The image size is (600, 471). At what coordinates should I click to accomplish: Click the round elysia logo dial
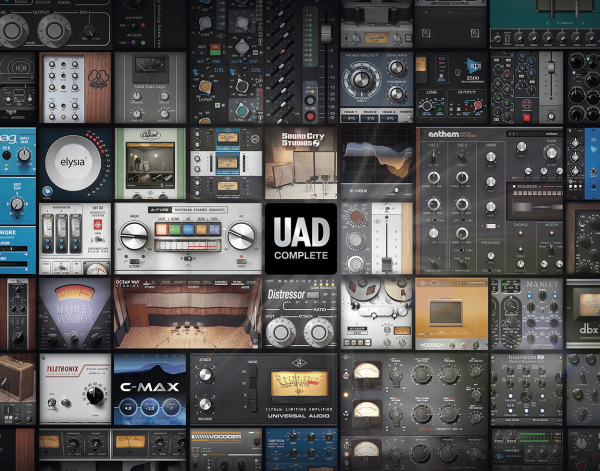pyautogui.click(x=73, y=163)
